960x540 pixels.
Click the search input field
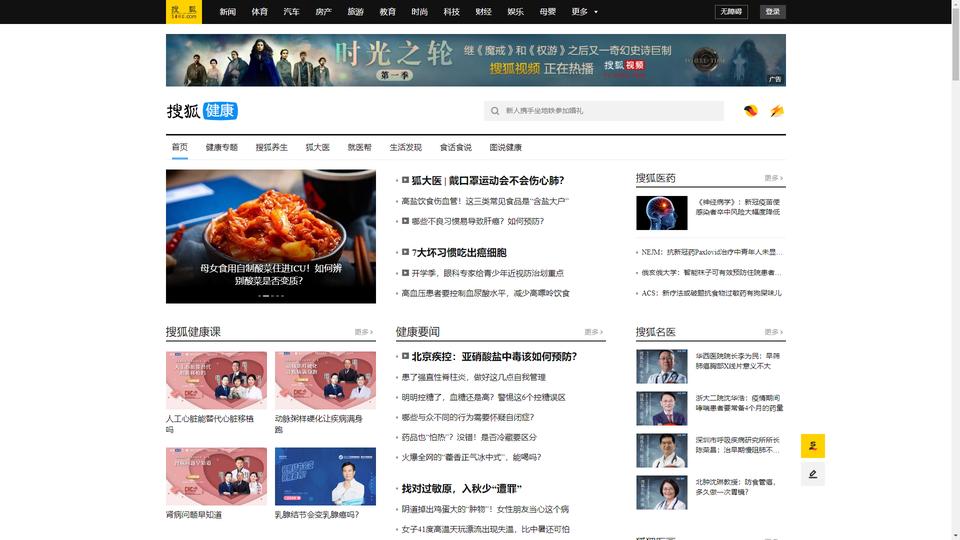point(604,111)
